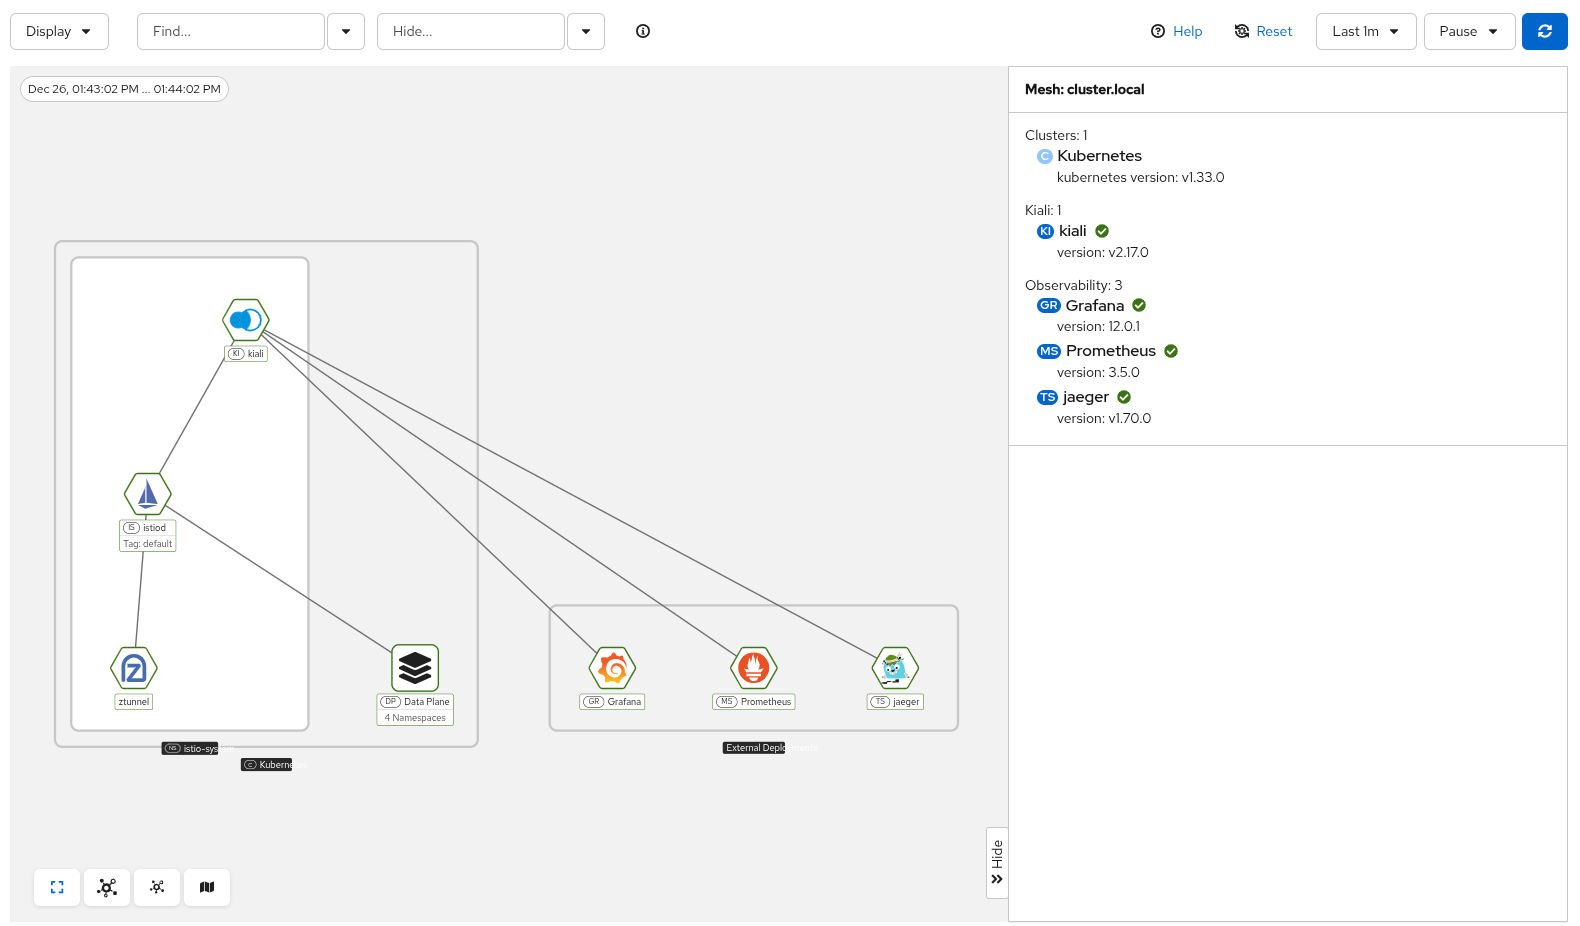The height and width of the screenshot is (926, 1580).
Task: Select the jaeger node icon
Action: 895,668
